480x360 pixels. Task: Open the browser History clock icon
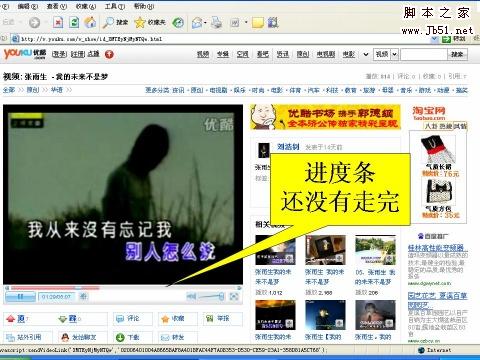(178, 23)
